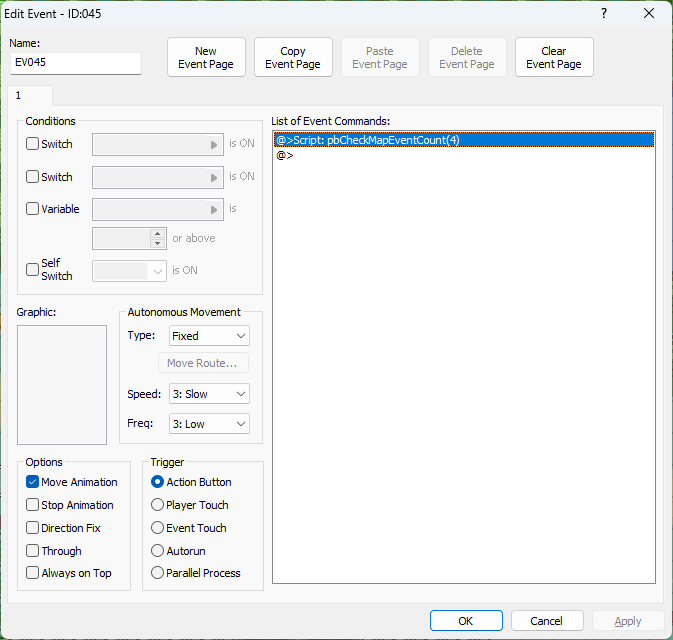Screen dimensions: 673x640
Task: Expand the Freq dropdown
Action: point(209,424)
